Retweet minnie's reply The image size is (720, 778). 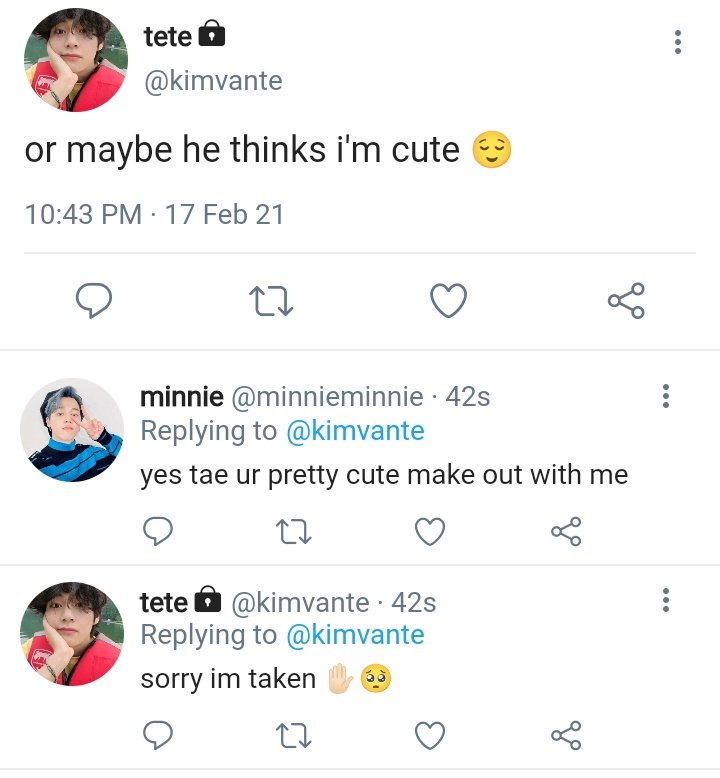click(293, 531)
